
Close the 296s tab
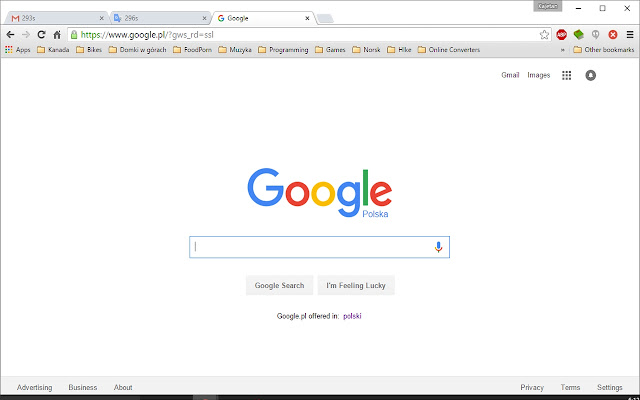tap(204, 18)
